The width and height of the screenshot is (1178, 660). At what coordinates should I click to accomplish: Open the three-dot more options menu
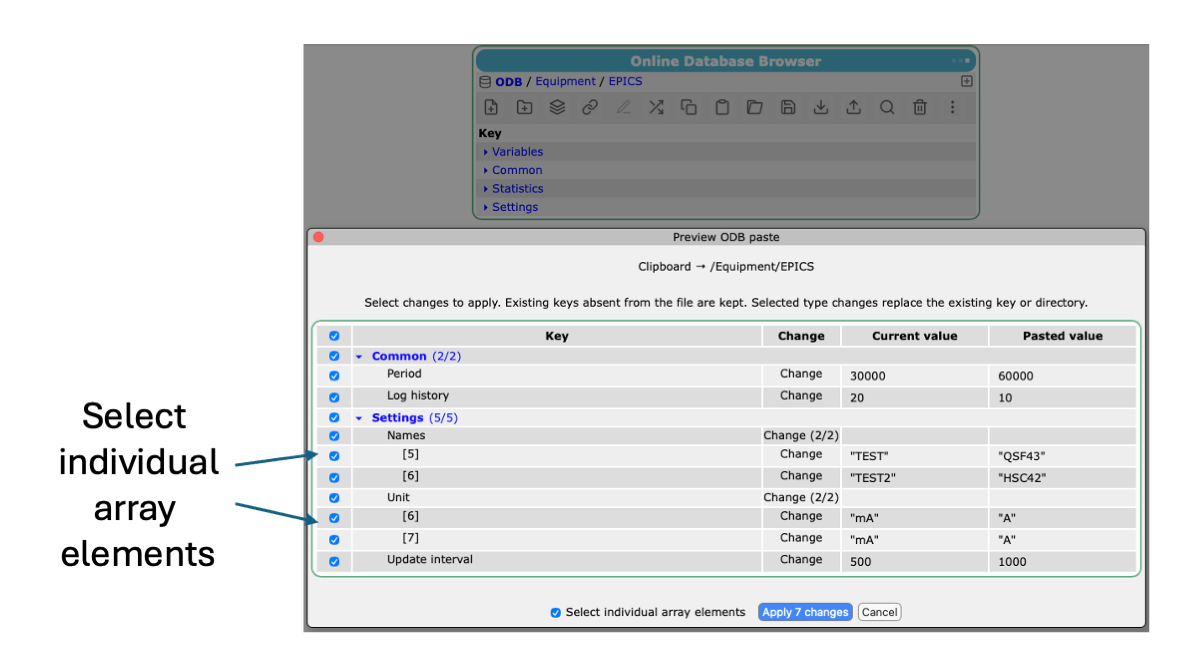coord(953,107)
